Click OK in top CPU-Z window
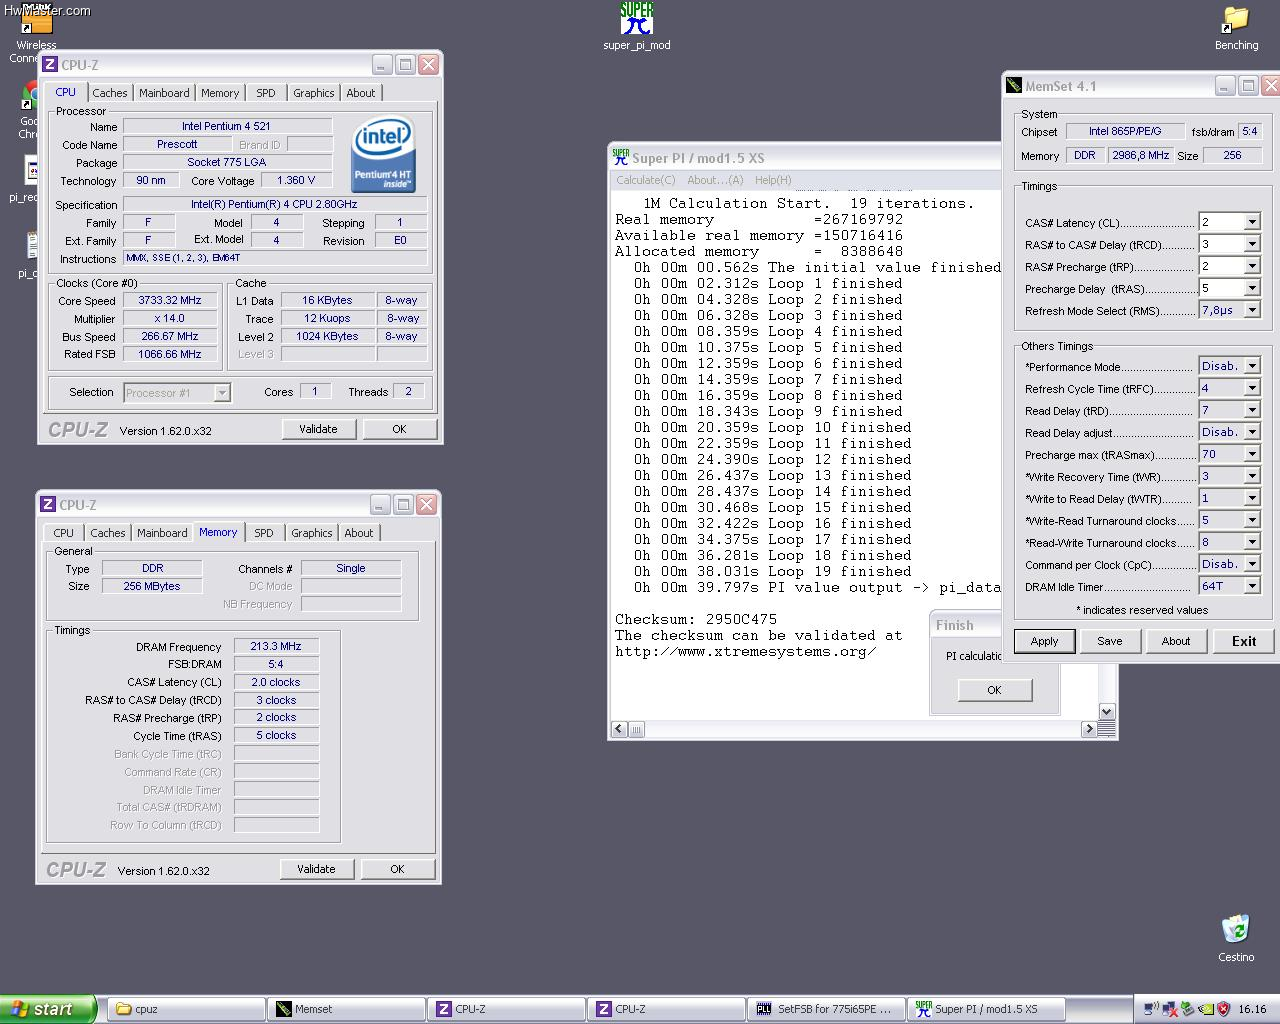The image size is (1280, 1024). [399, 429]
